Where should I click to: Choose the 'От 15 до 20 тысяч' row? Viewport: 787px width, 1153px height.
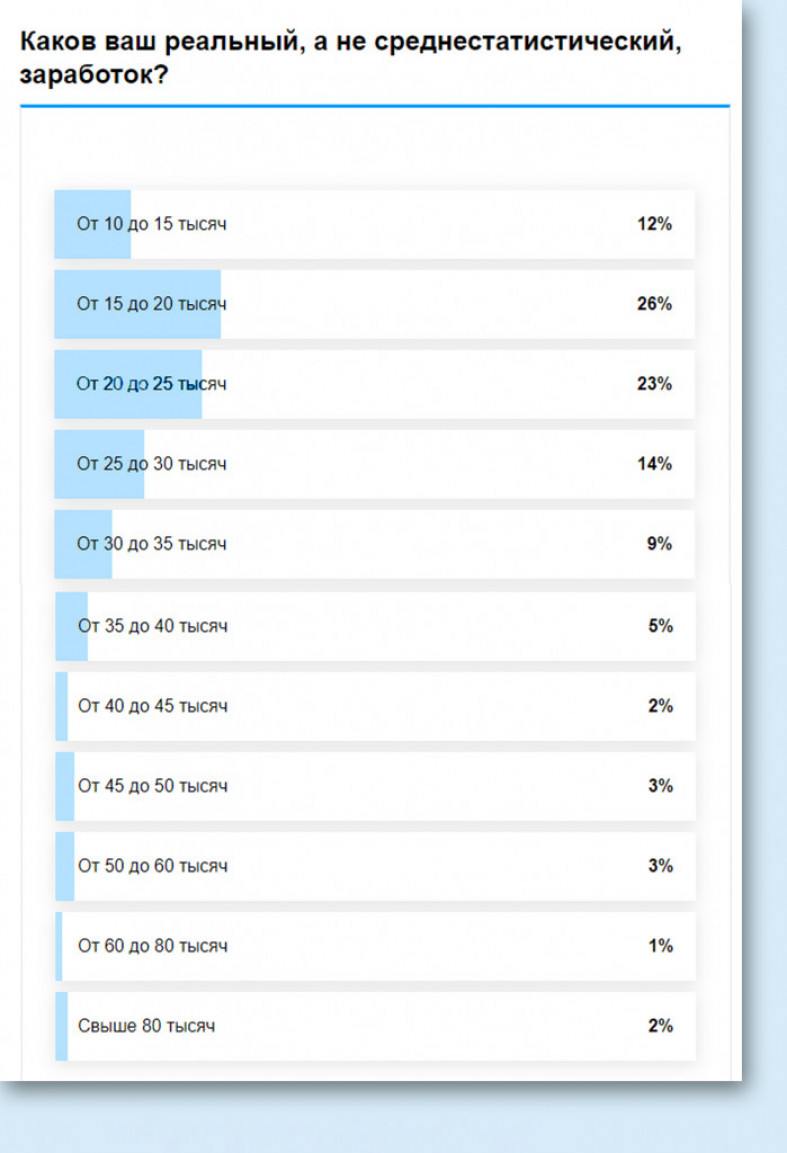click(374, 304)
